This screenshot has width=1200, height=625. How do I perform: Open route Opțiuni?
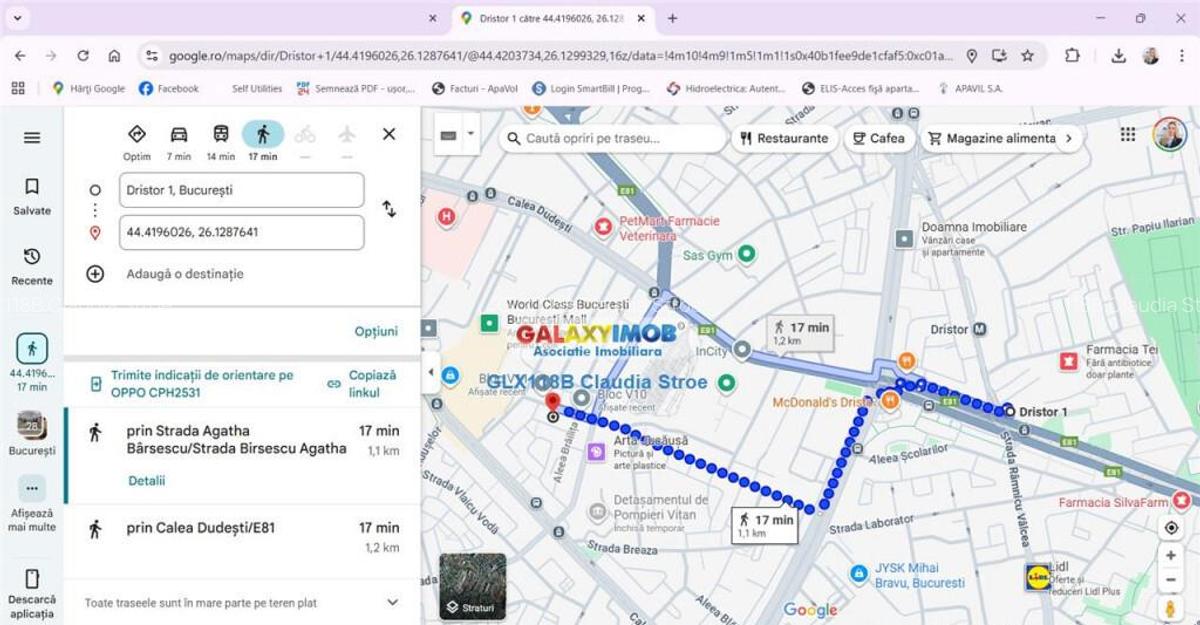376,331
